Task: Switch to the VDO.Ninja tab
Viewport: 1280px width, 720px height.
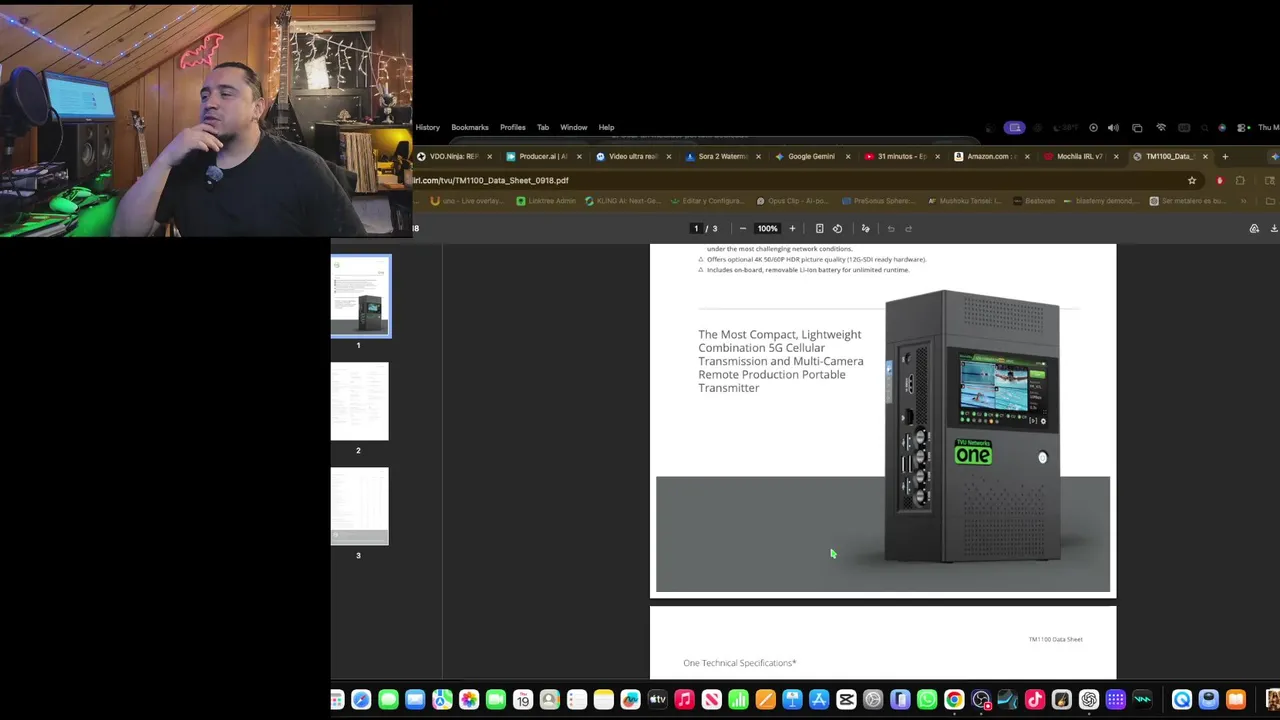Action: point(455,156)
